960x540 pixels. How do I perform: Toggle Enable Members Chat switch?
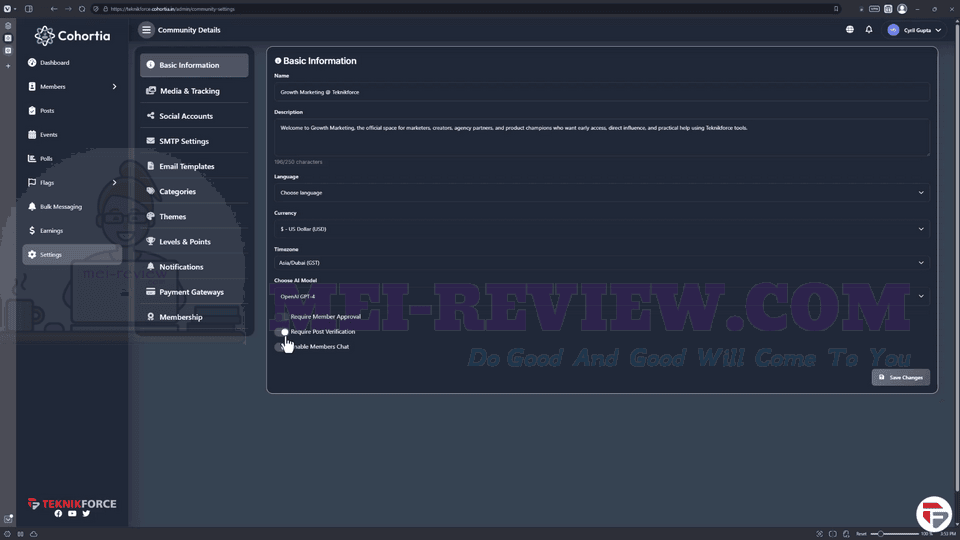(282, 347)
